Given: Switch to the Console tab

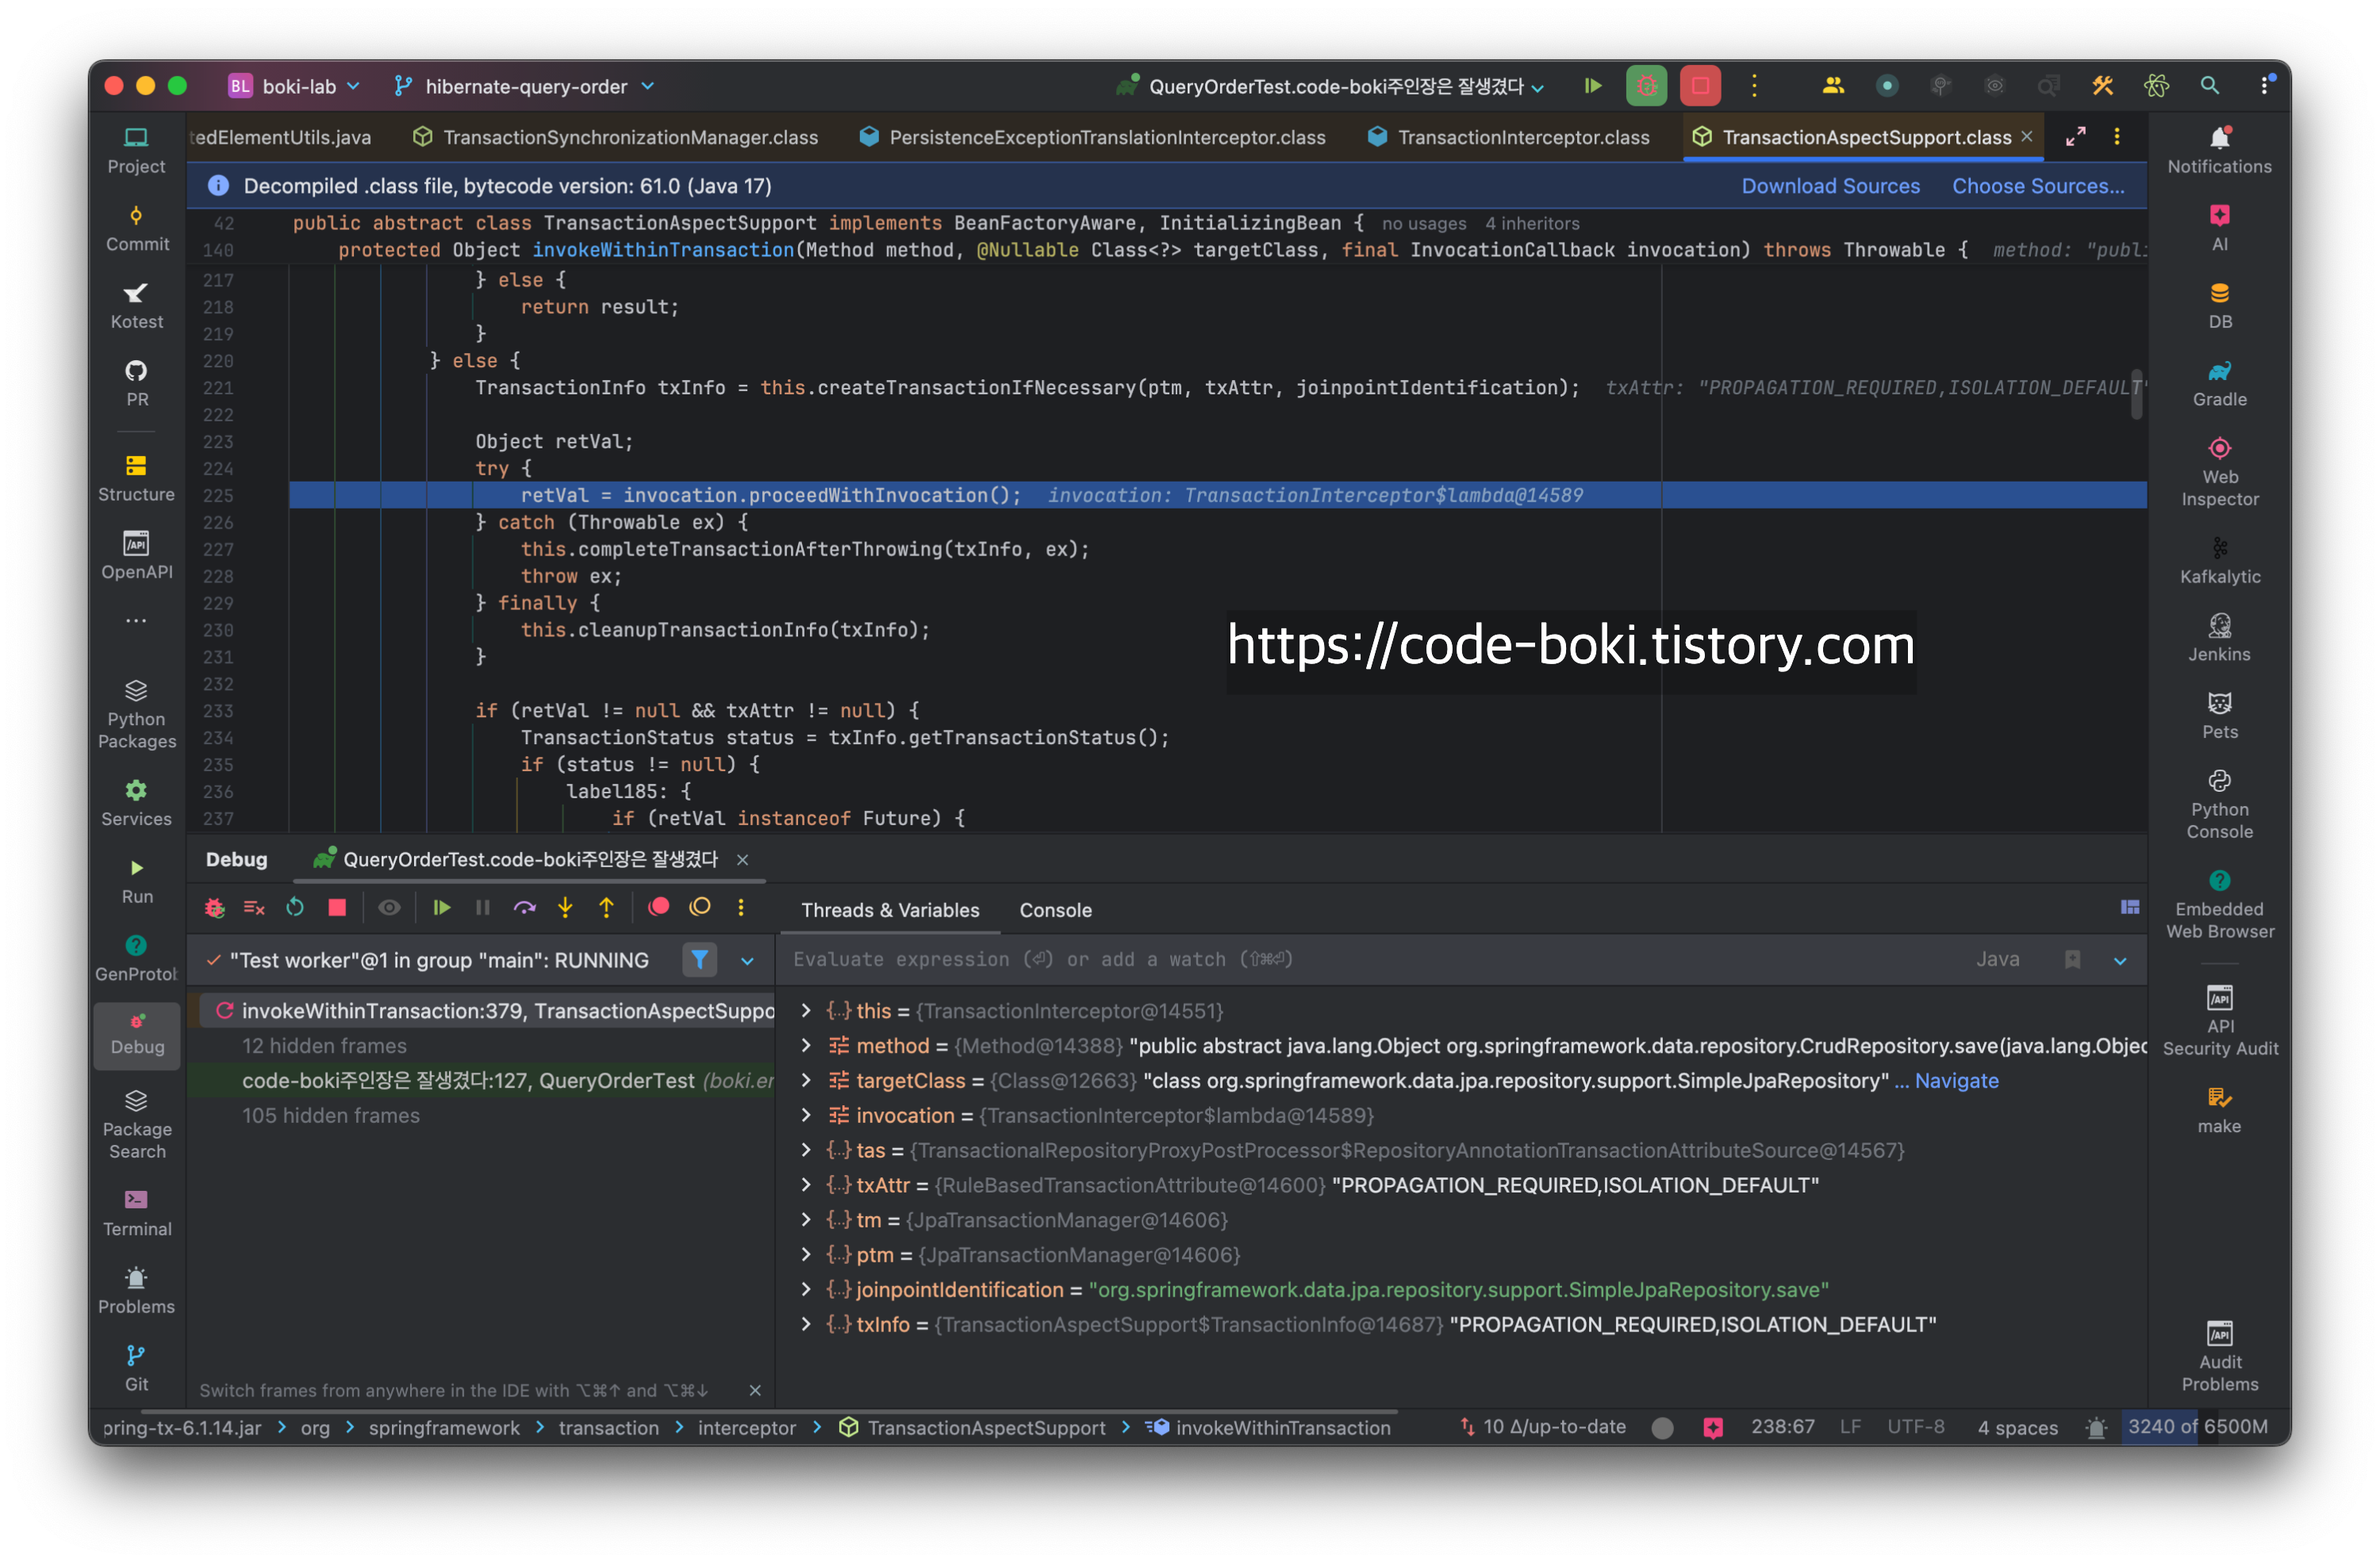Looking at the screenshot, I should click(x=1055, y=910).
